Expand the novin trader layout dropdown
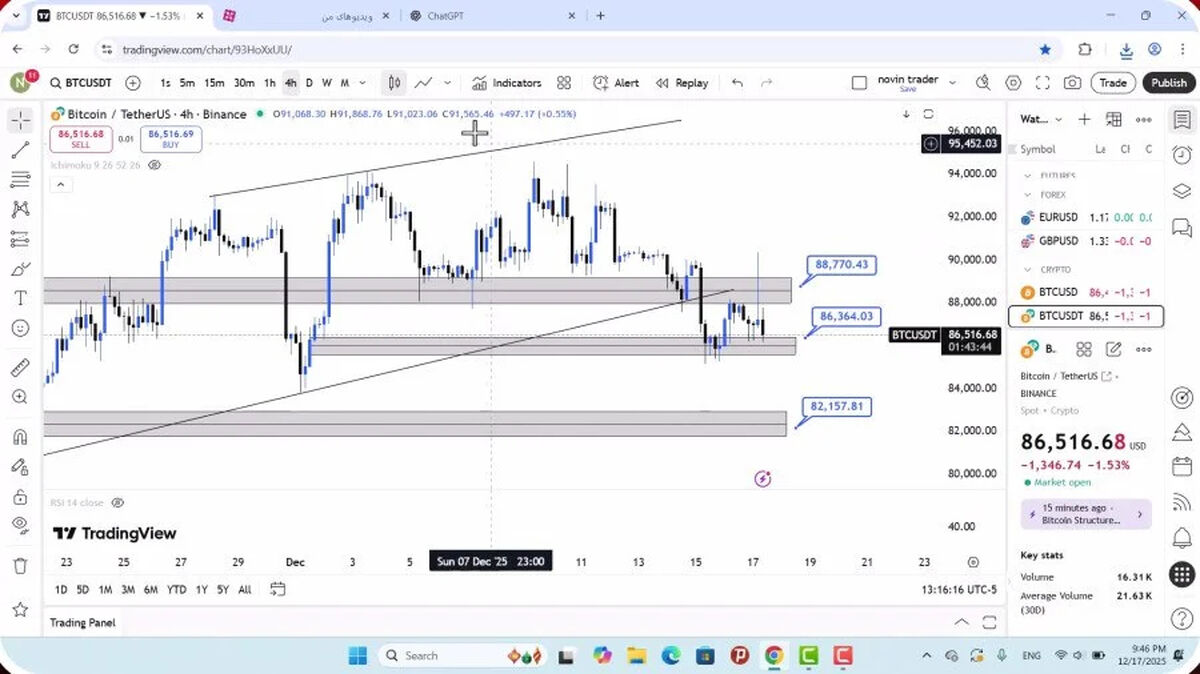Viewport: 1200px width, 674px height. 952,83
